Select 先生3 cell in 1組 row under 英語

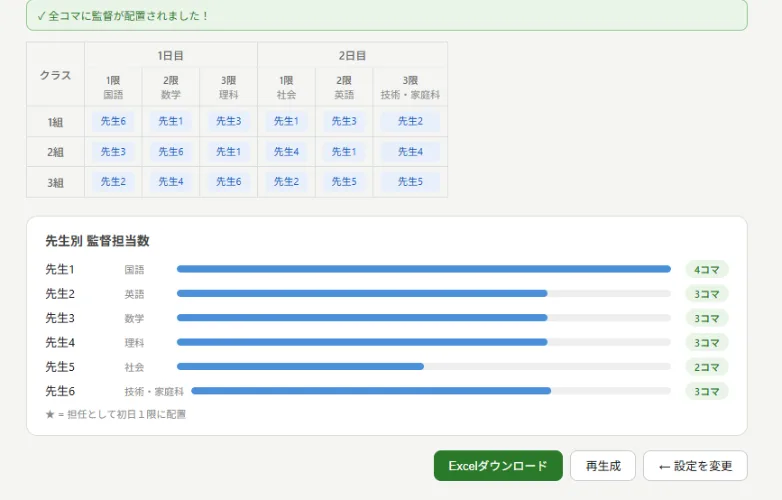pyautogui.click(x=344, y=121)
